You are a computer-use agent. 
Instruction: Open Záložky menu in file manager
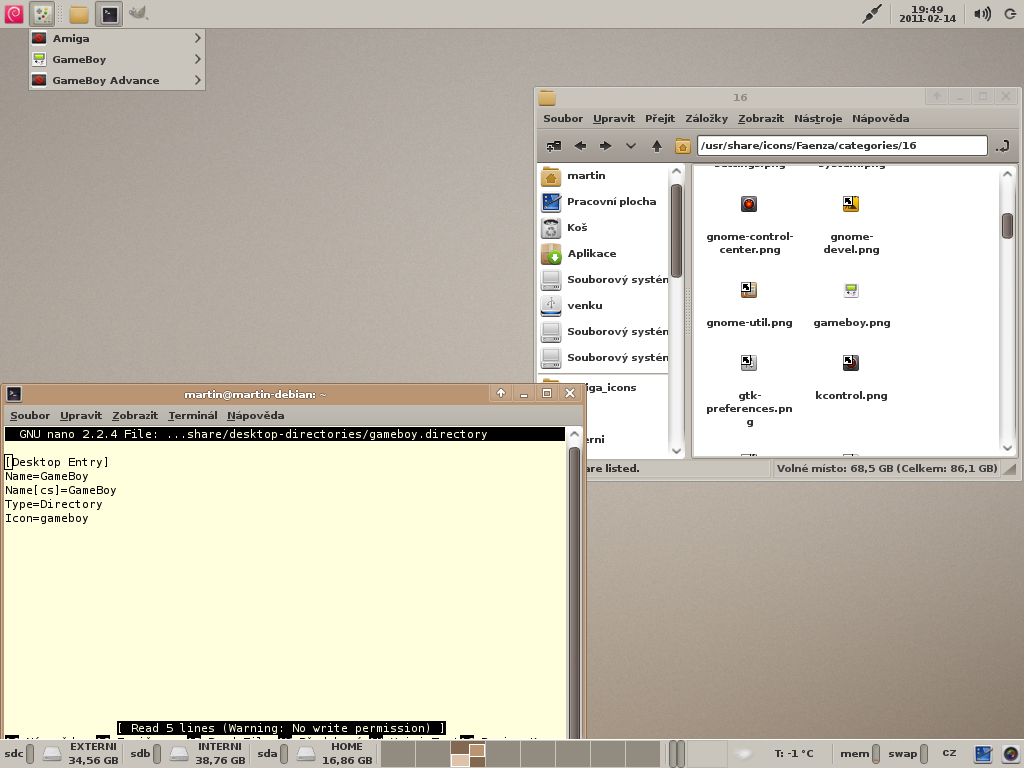point(706,118)
